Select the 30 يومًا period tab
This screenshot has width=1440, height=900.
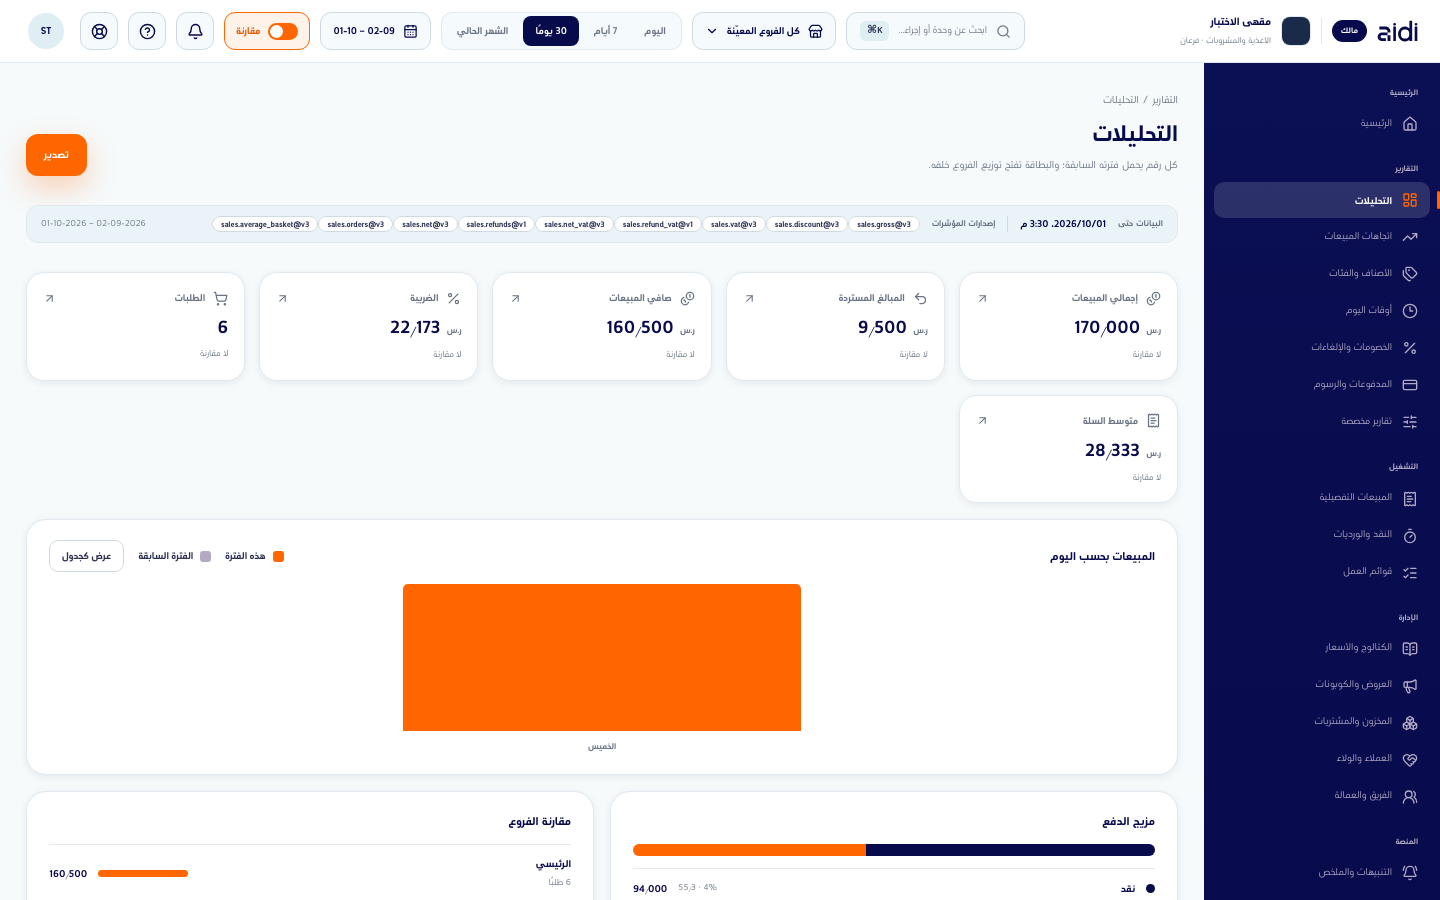pos(551,31)
